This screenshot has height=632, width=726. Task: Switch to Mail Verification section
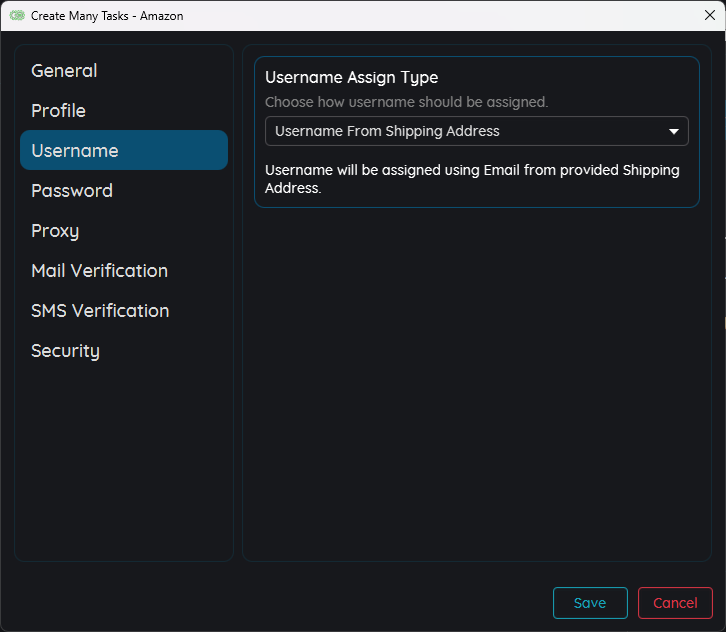click(99, 271)
